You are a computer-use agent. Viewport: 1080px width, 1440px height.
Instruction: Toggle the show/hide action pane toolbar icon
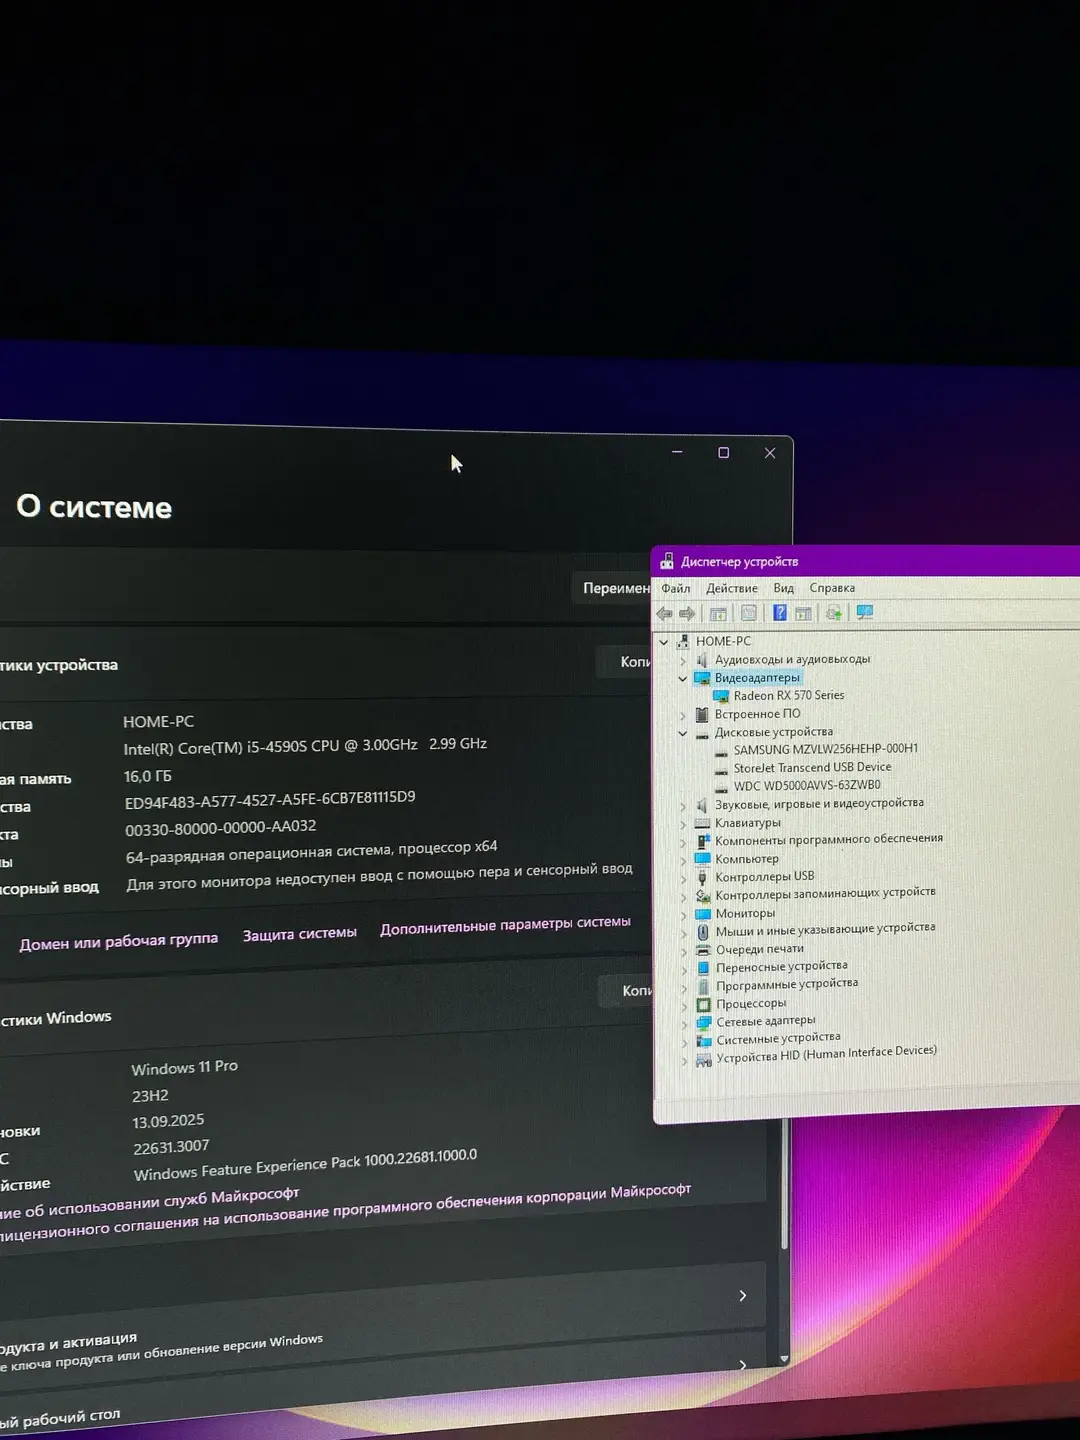(803, 613)
